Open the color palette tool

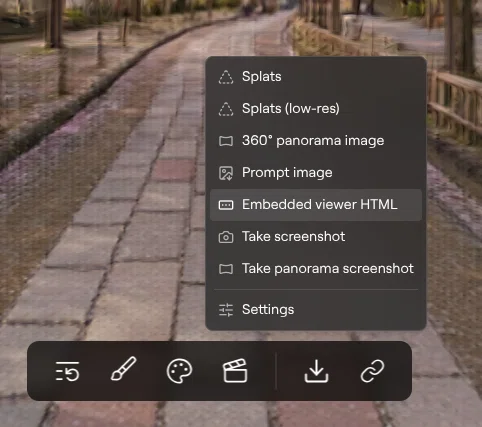coord(179,371)
